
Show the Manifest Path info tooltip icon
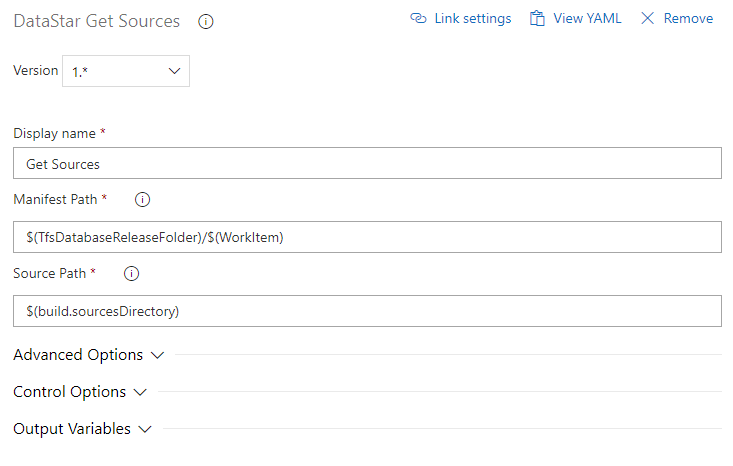142,200
